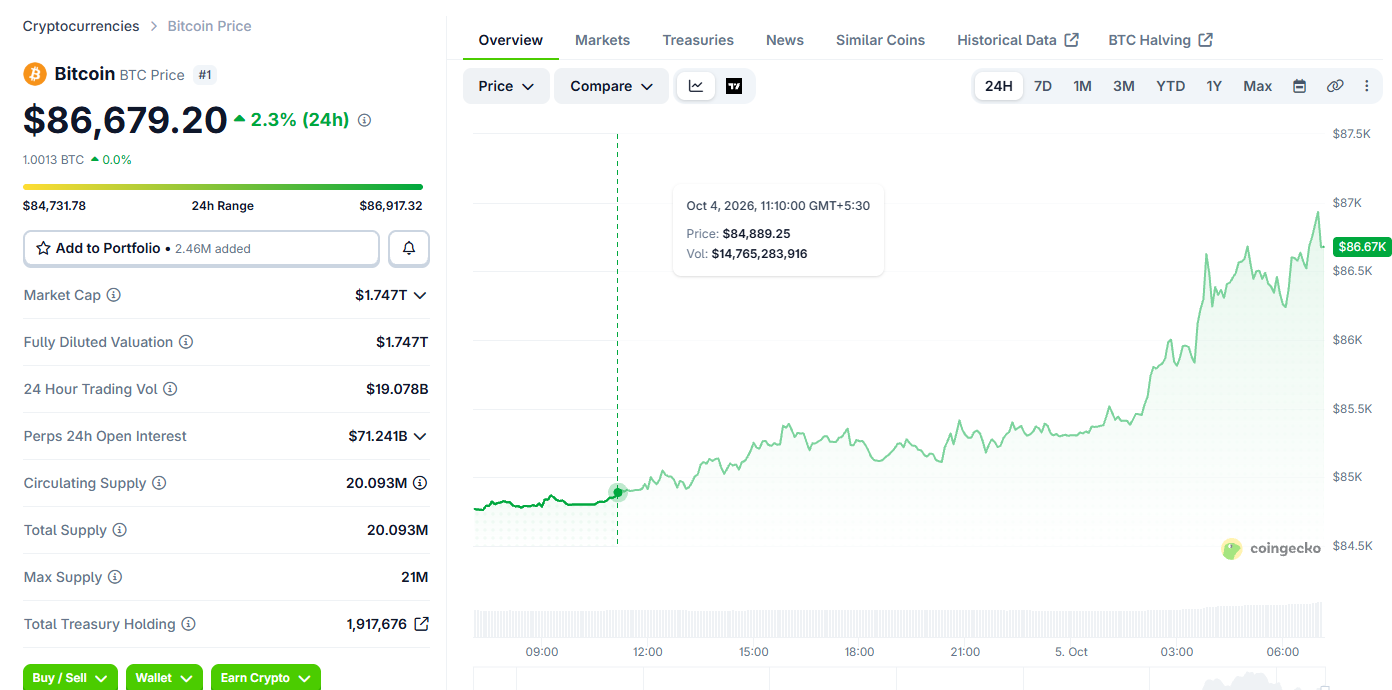Switch to line chart view icon
The image size is (1392, 690).
click(696, 86)
